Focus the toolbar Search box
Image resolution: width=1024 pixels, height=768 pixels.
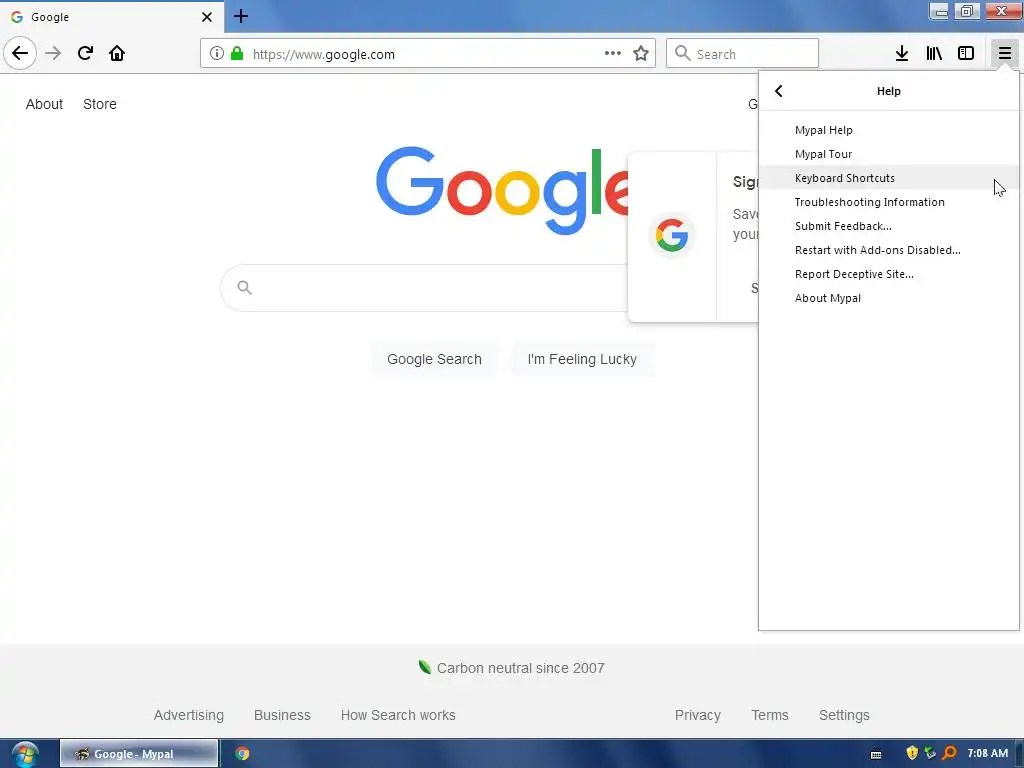click(x=743, y=54)
